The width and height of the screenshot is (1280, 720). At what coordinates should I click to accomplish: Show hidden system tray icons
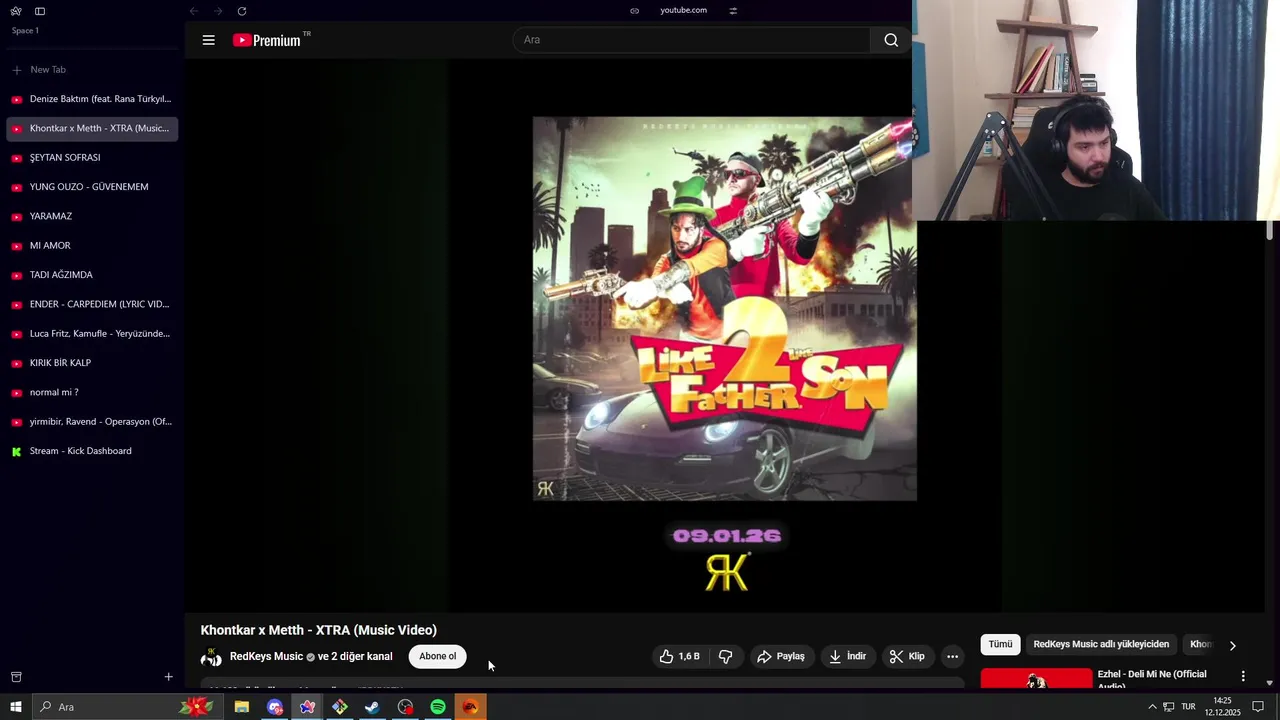coord(1152,707)
